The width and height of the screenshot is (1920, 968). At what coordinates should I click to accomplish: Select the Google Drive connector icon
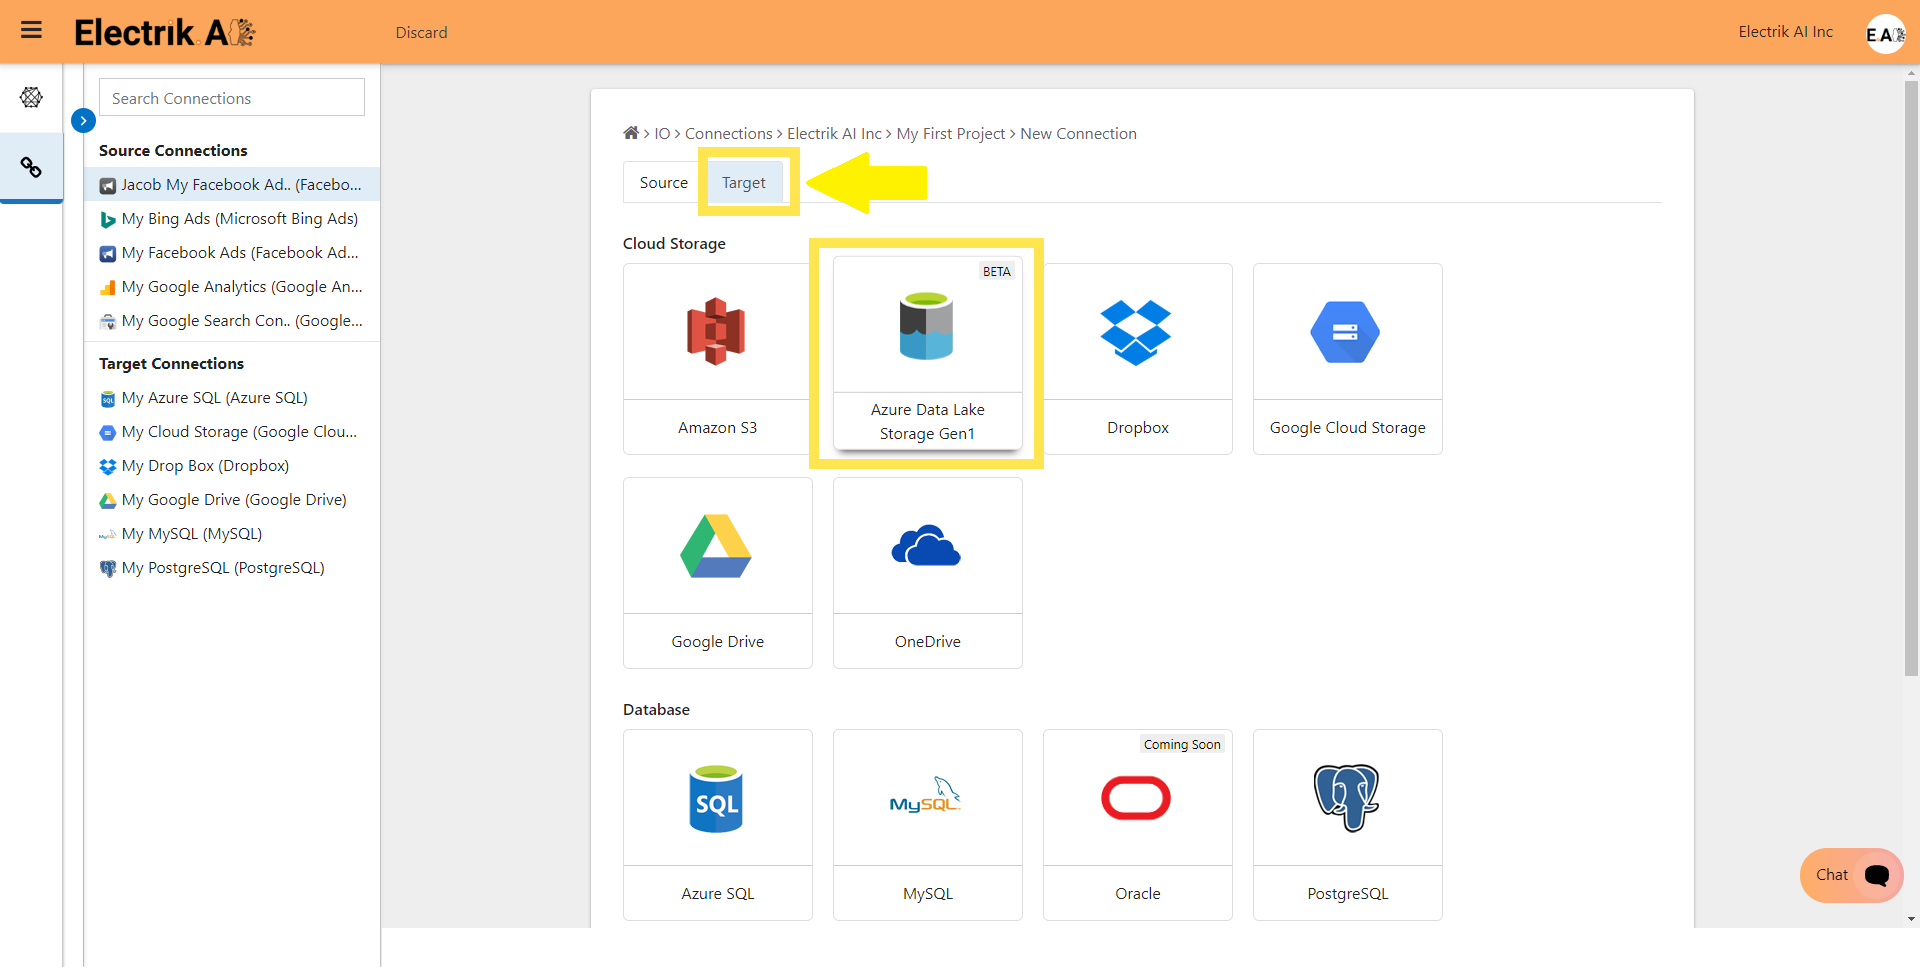tap(716, 545)
